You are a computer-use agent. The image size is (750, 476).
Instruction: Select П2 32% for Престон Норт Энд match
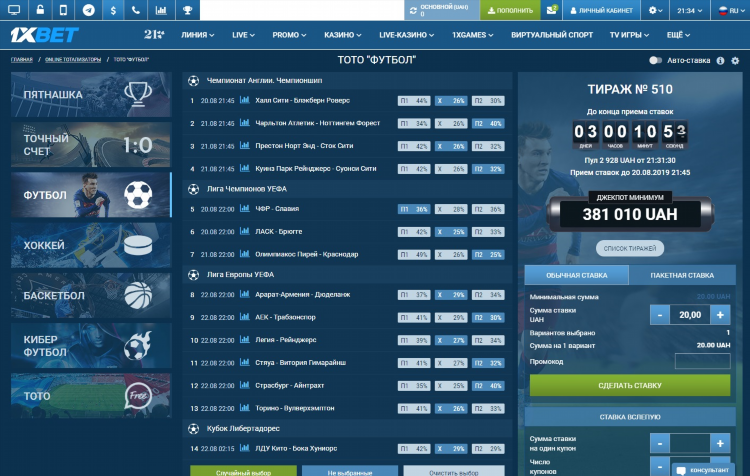click(488, 146)
